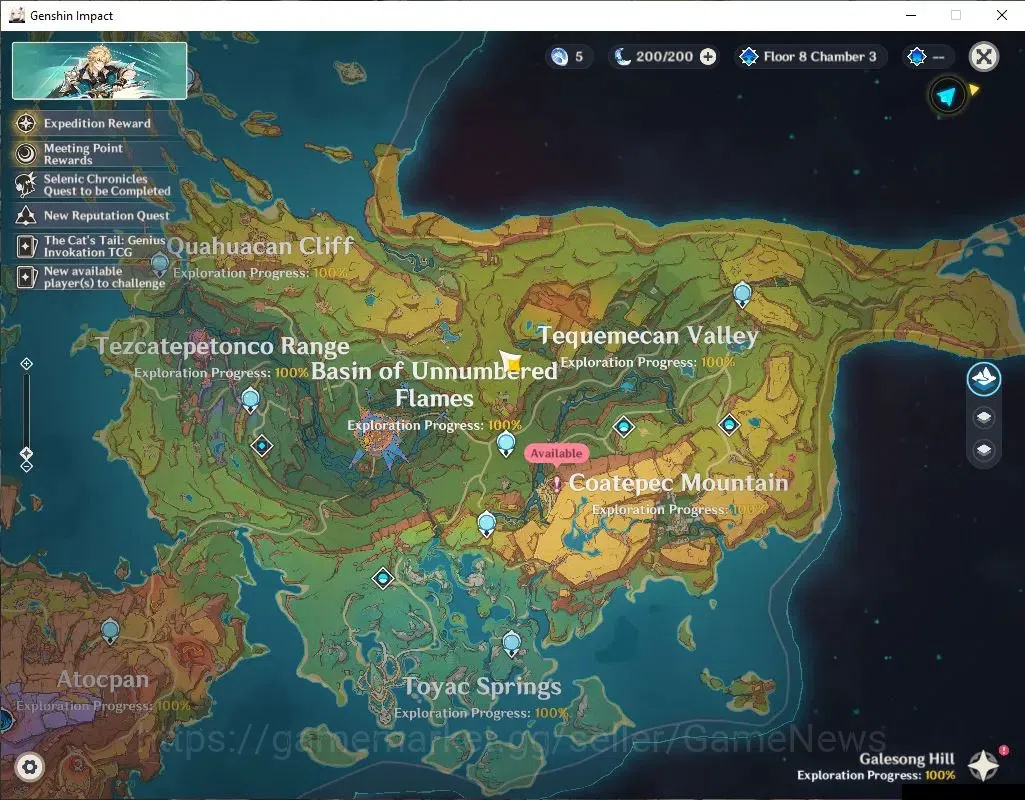Image resolution: width=1025 pixels, height=800 pixels.
Task: Click the Original Resin 200/200 moon icon
Action: (622, 57)
